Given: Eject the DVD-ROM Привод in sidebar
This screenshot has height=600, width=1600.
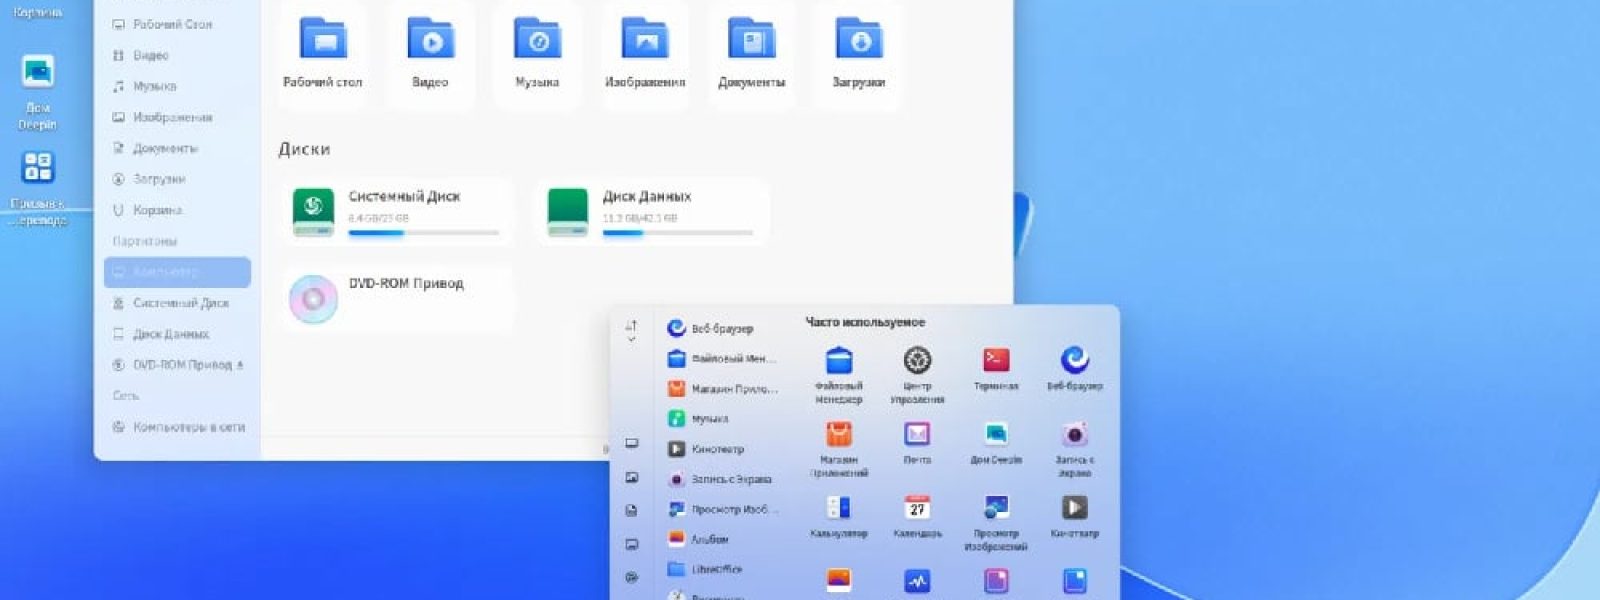Looking at the screenshot, I should coord(240,365).
